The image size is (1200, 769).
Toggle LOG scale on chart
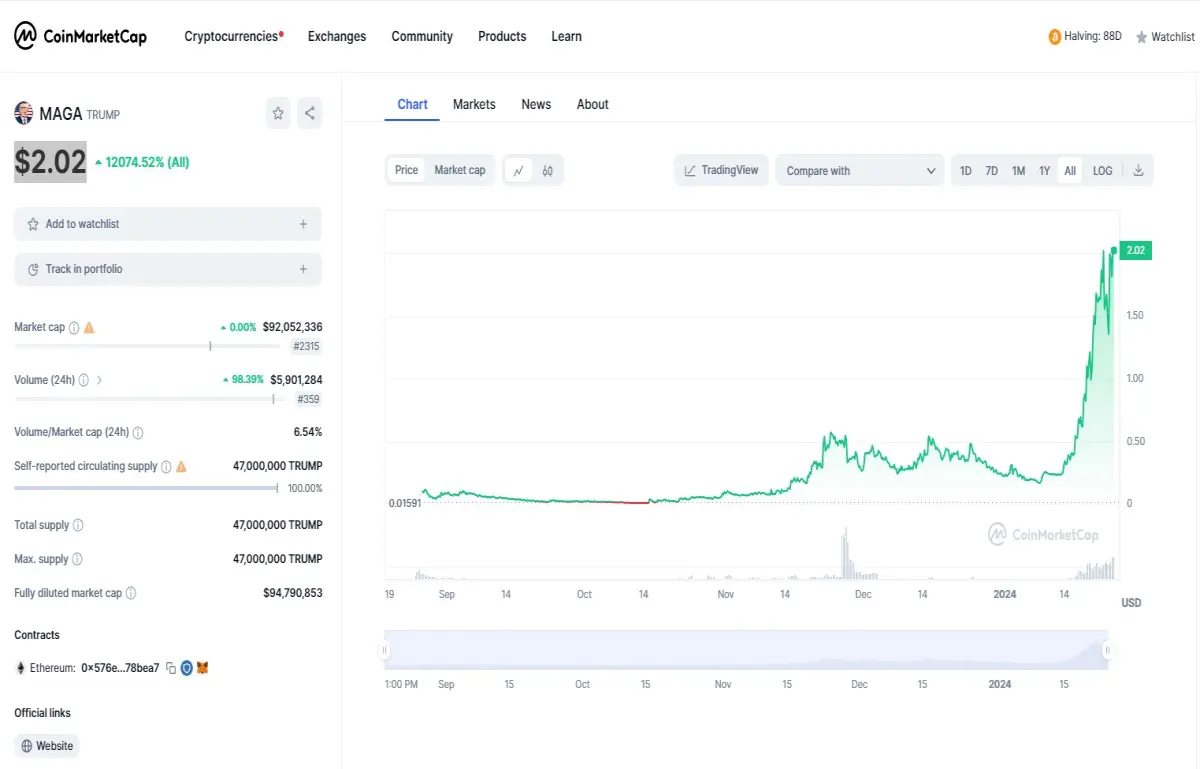pyautogui.click(x=1103, y=171)
